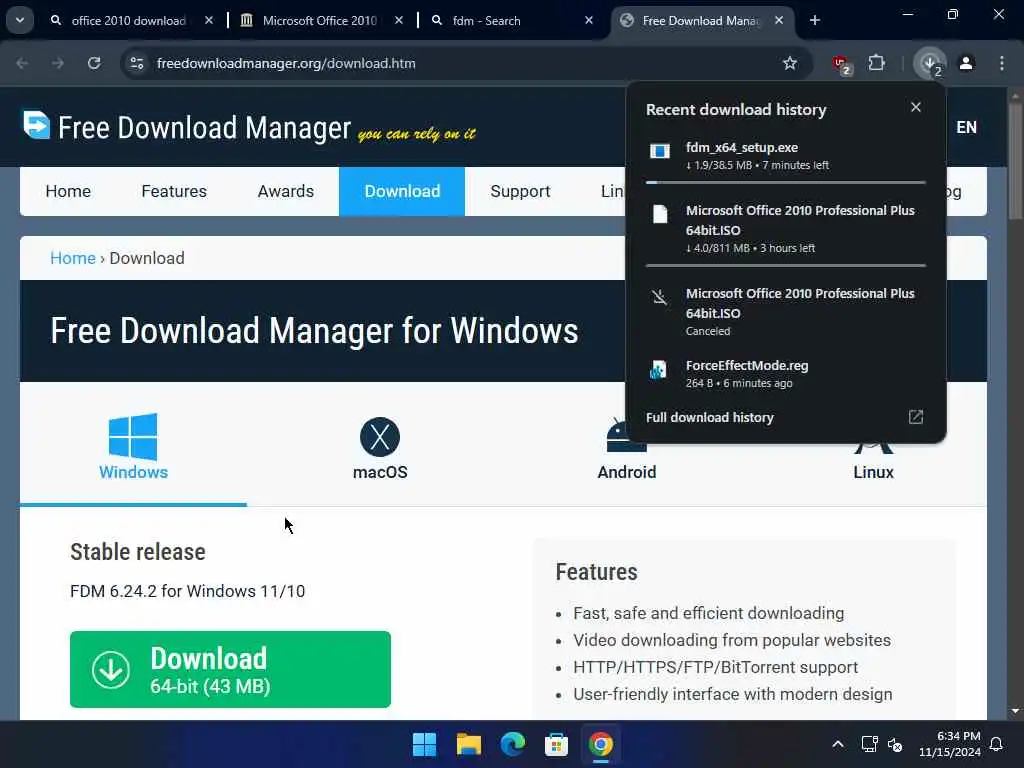The height and width of the screenshot is (768, 1024).
Task: Open the EN language selector
Action: click(x=967, y=127)
